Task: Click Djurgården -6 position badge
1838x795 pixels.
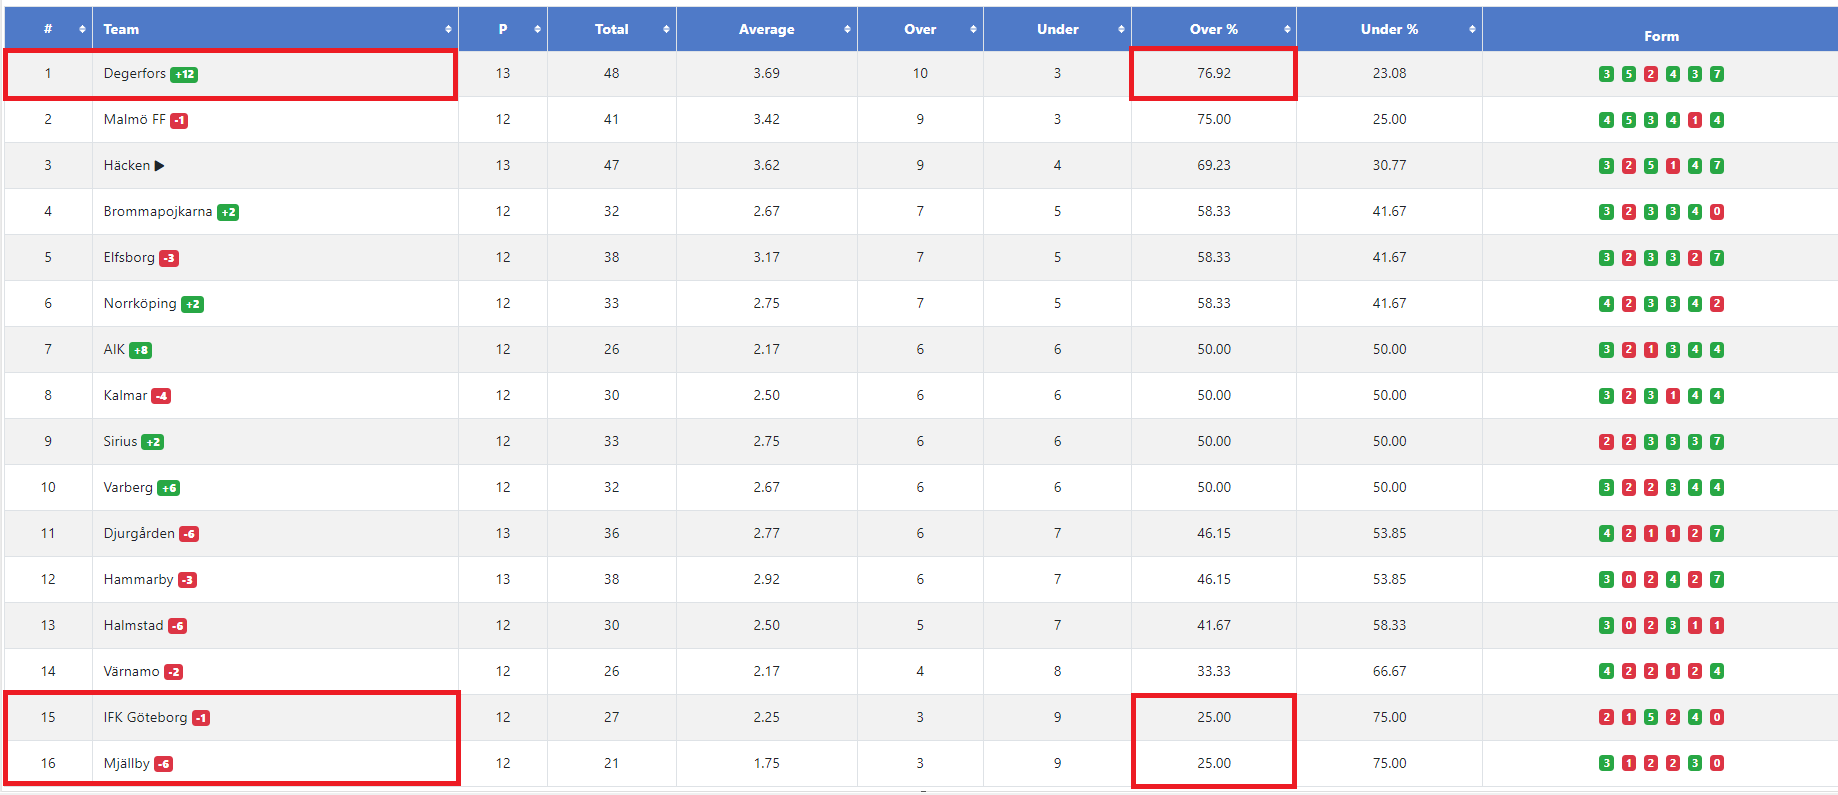Action: click(189, 534)
